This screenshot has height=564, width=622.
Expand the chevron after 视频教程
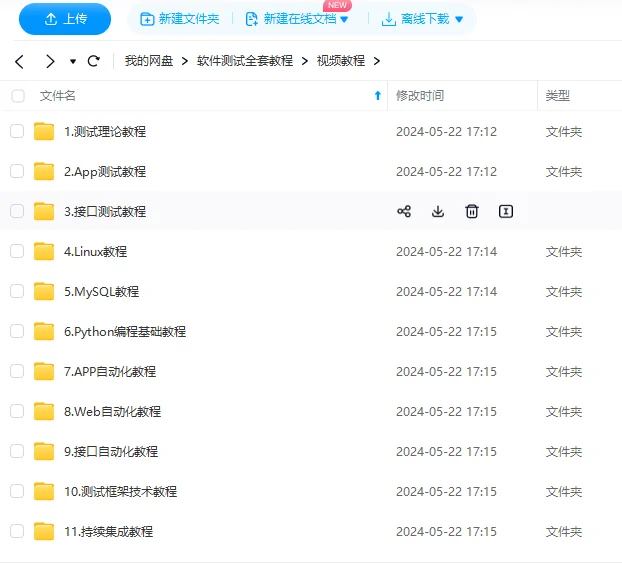(x=377, y=61)
